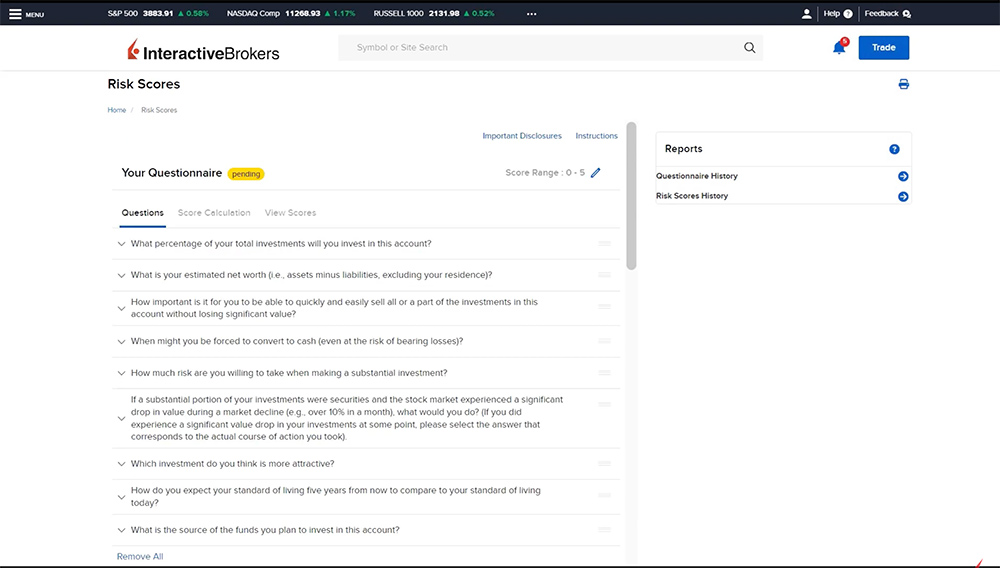
Task: Click the Symbol or Site Search field
Action: (x=540, y=48)
